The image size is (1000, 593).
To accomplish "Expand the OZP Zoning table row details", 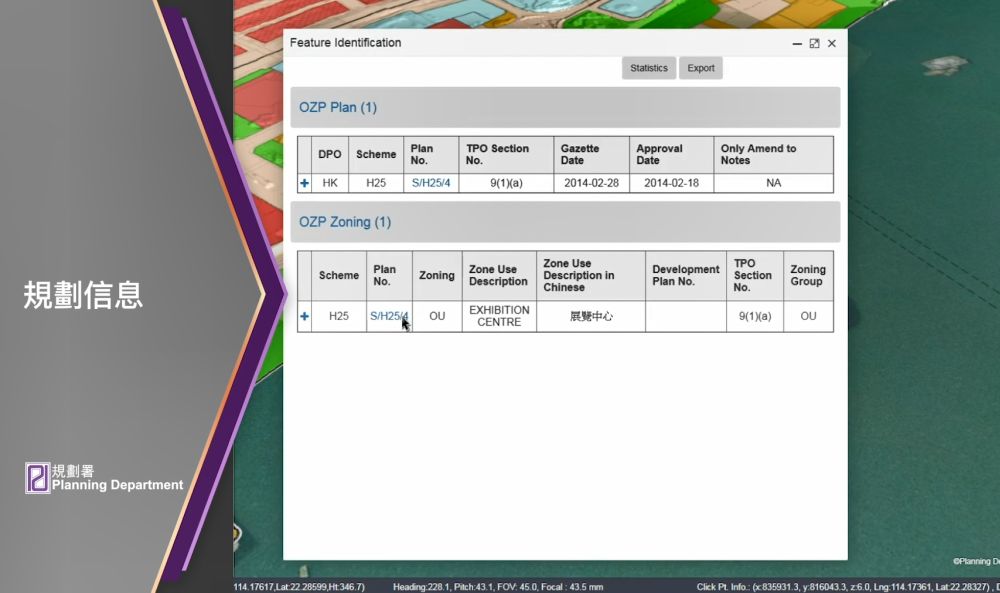I will [305, 316].
